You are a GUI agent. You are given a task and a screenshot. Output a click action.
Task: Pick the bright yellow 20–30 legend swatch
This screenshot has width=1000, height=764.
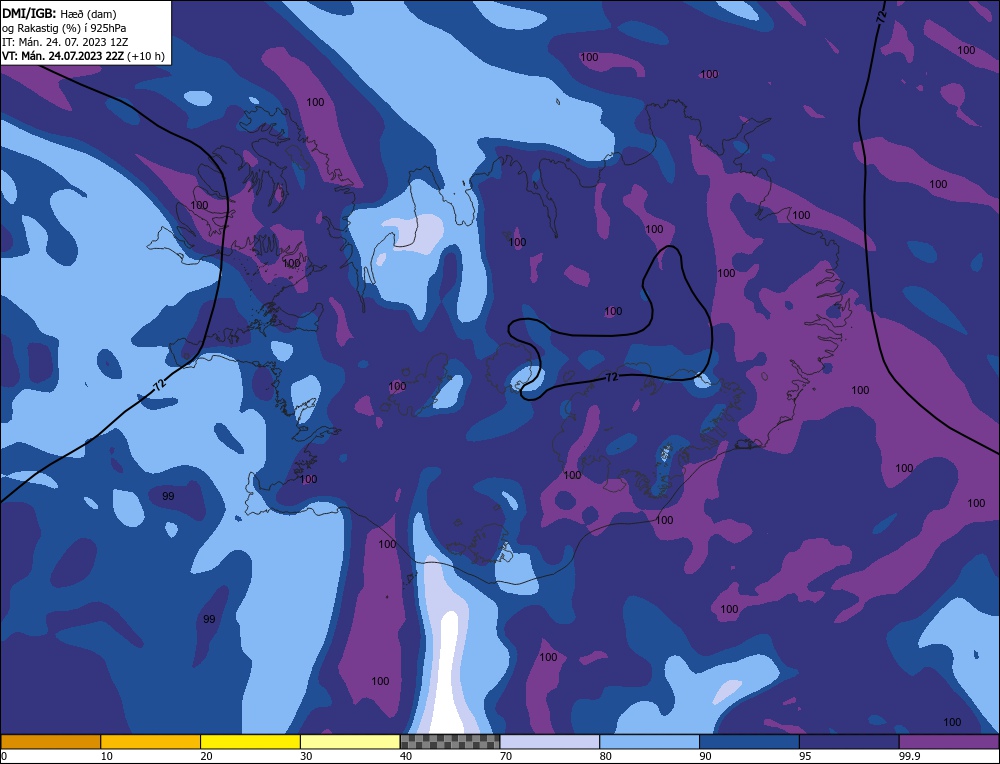point(250,741)
